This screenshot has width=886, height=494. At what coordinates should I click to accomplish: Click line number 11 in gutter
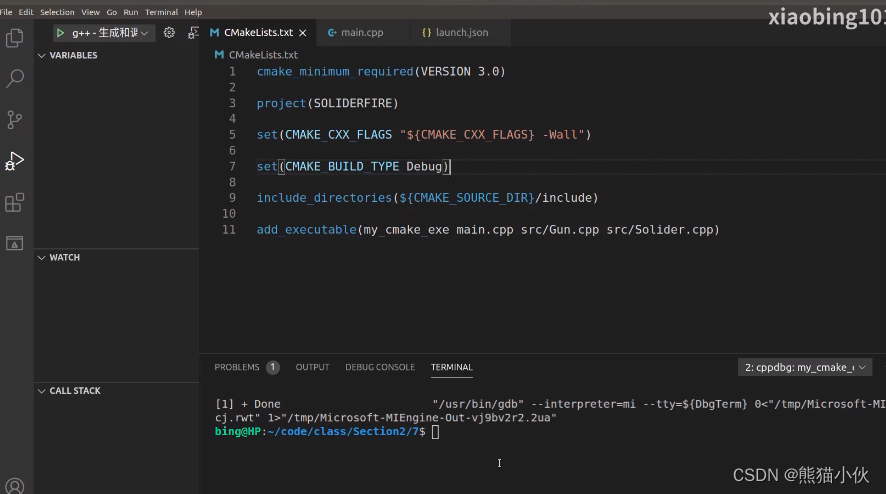[x=229, y=230]
